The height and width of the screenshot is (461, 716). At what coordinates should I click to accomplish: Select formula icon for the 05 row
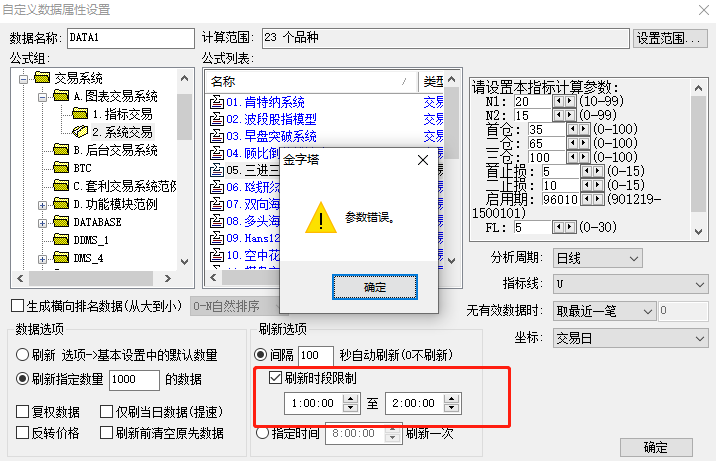216,170
